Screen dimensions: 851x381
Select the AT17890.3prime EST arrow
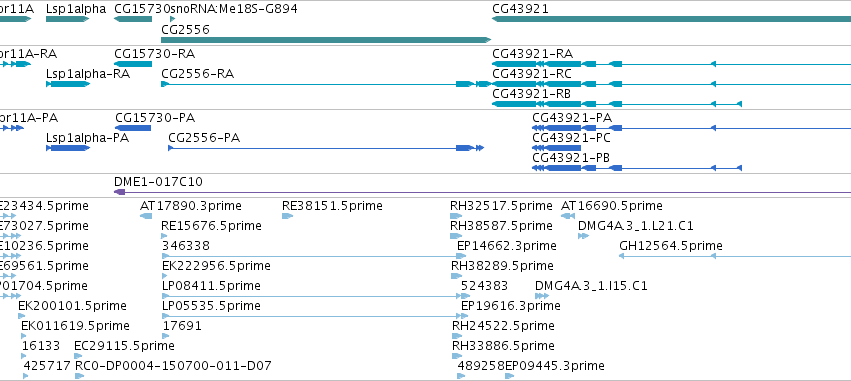coord(146,216)
